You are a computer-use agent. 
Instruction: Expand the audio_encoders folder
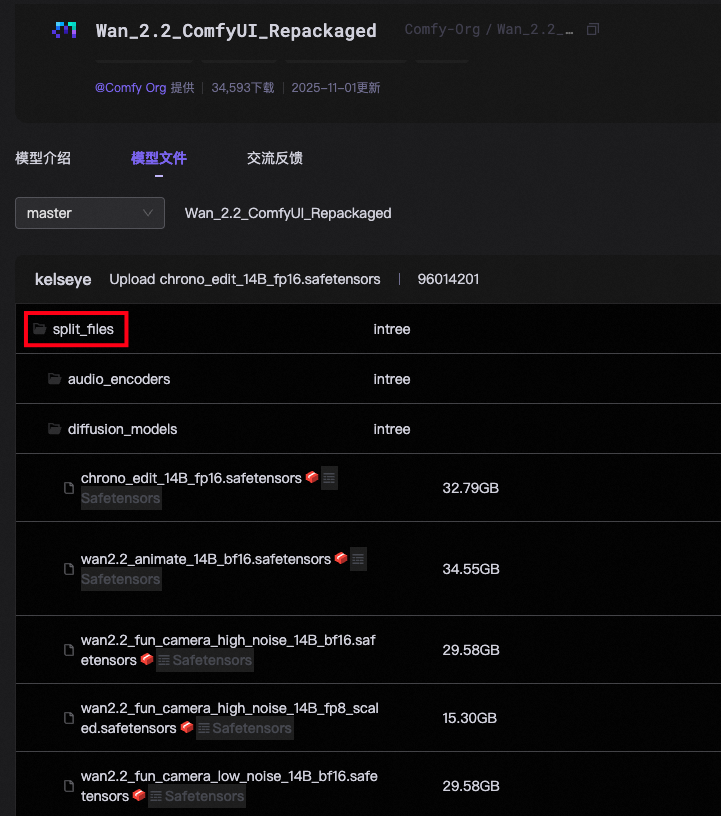[x=118, y=379]
